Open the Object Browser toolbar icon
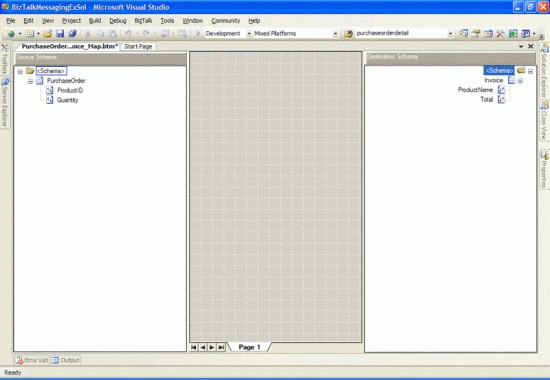The image size is (550, 380). [488, 33]
